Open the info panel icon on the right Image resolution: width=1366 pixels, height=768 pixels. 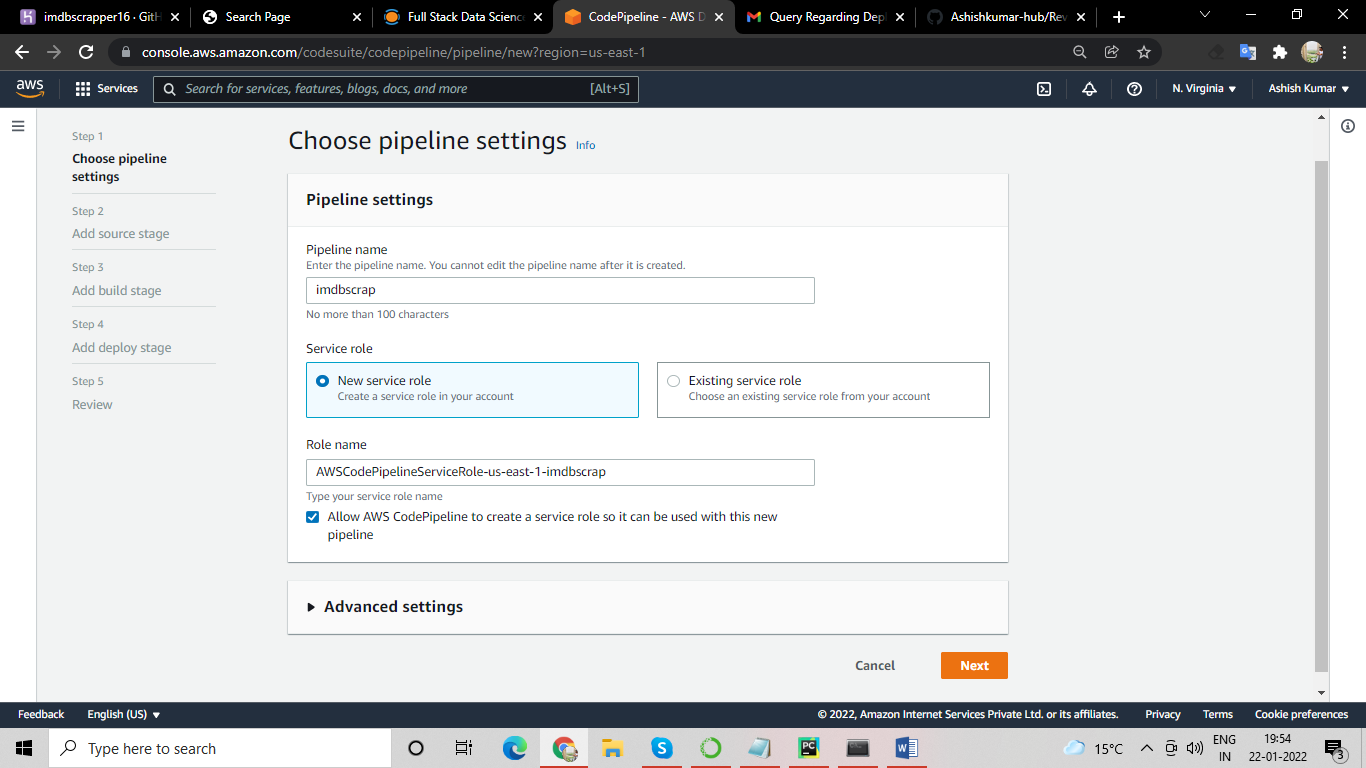pyautogui.click(x=1348, y=126)
